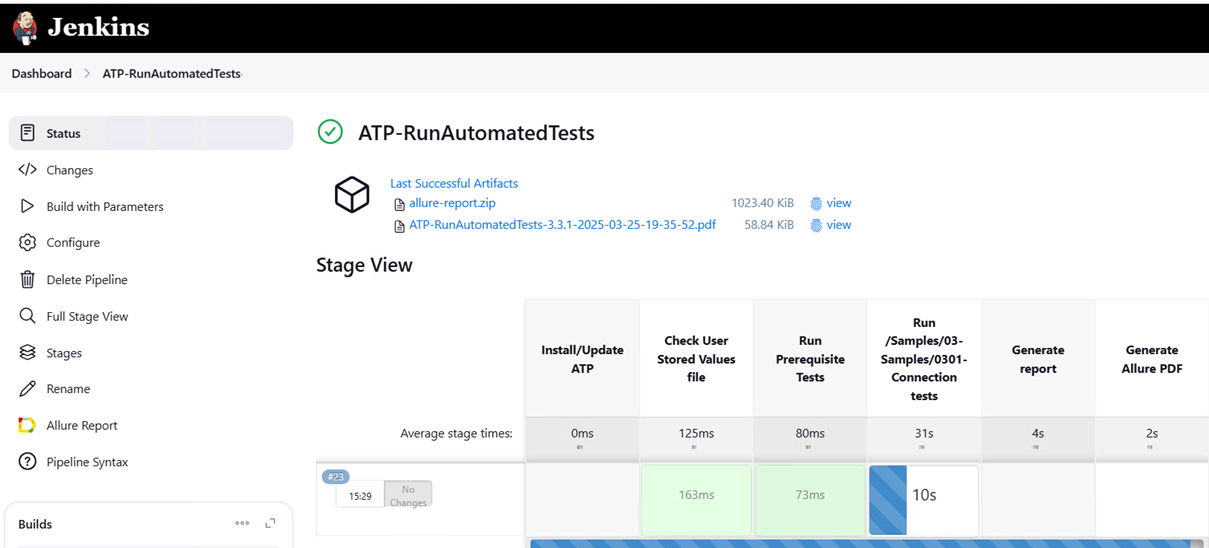Click the Builds panel heading
Viewport: 1209px width, 548px height.
coord(35,524)
